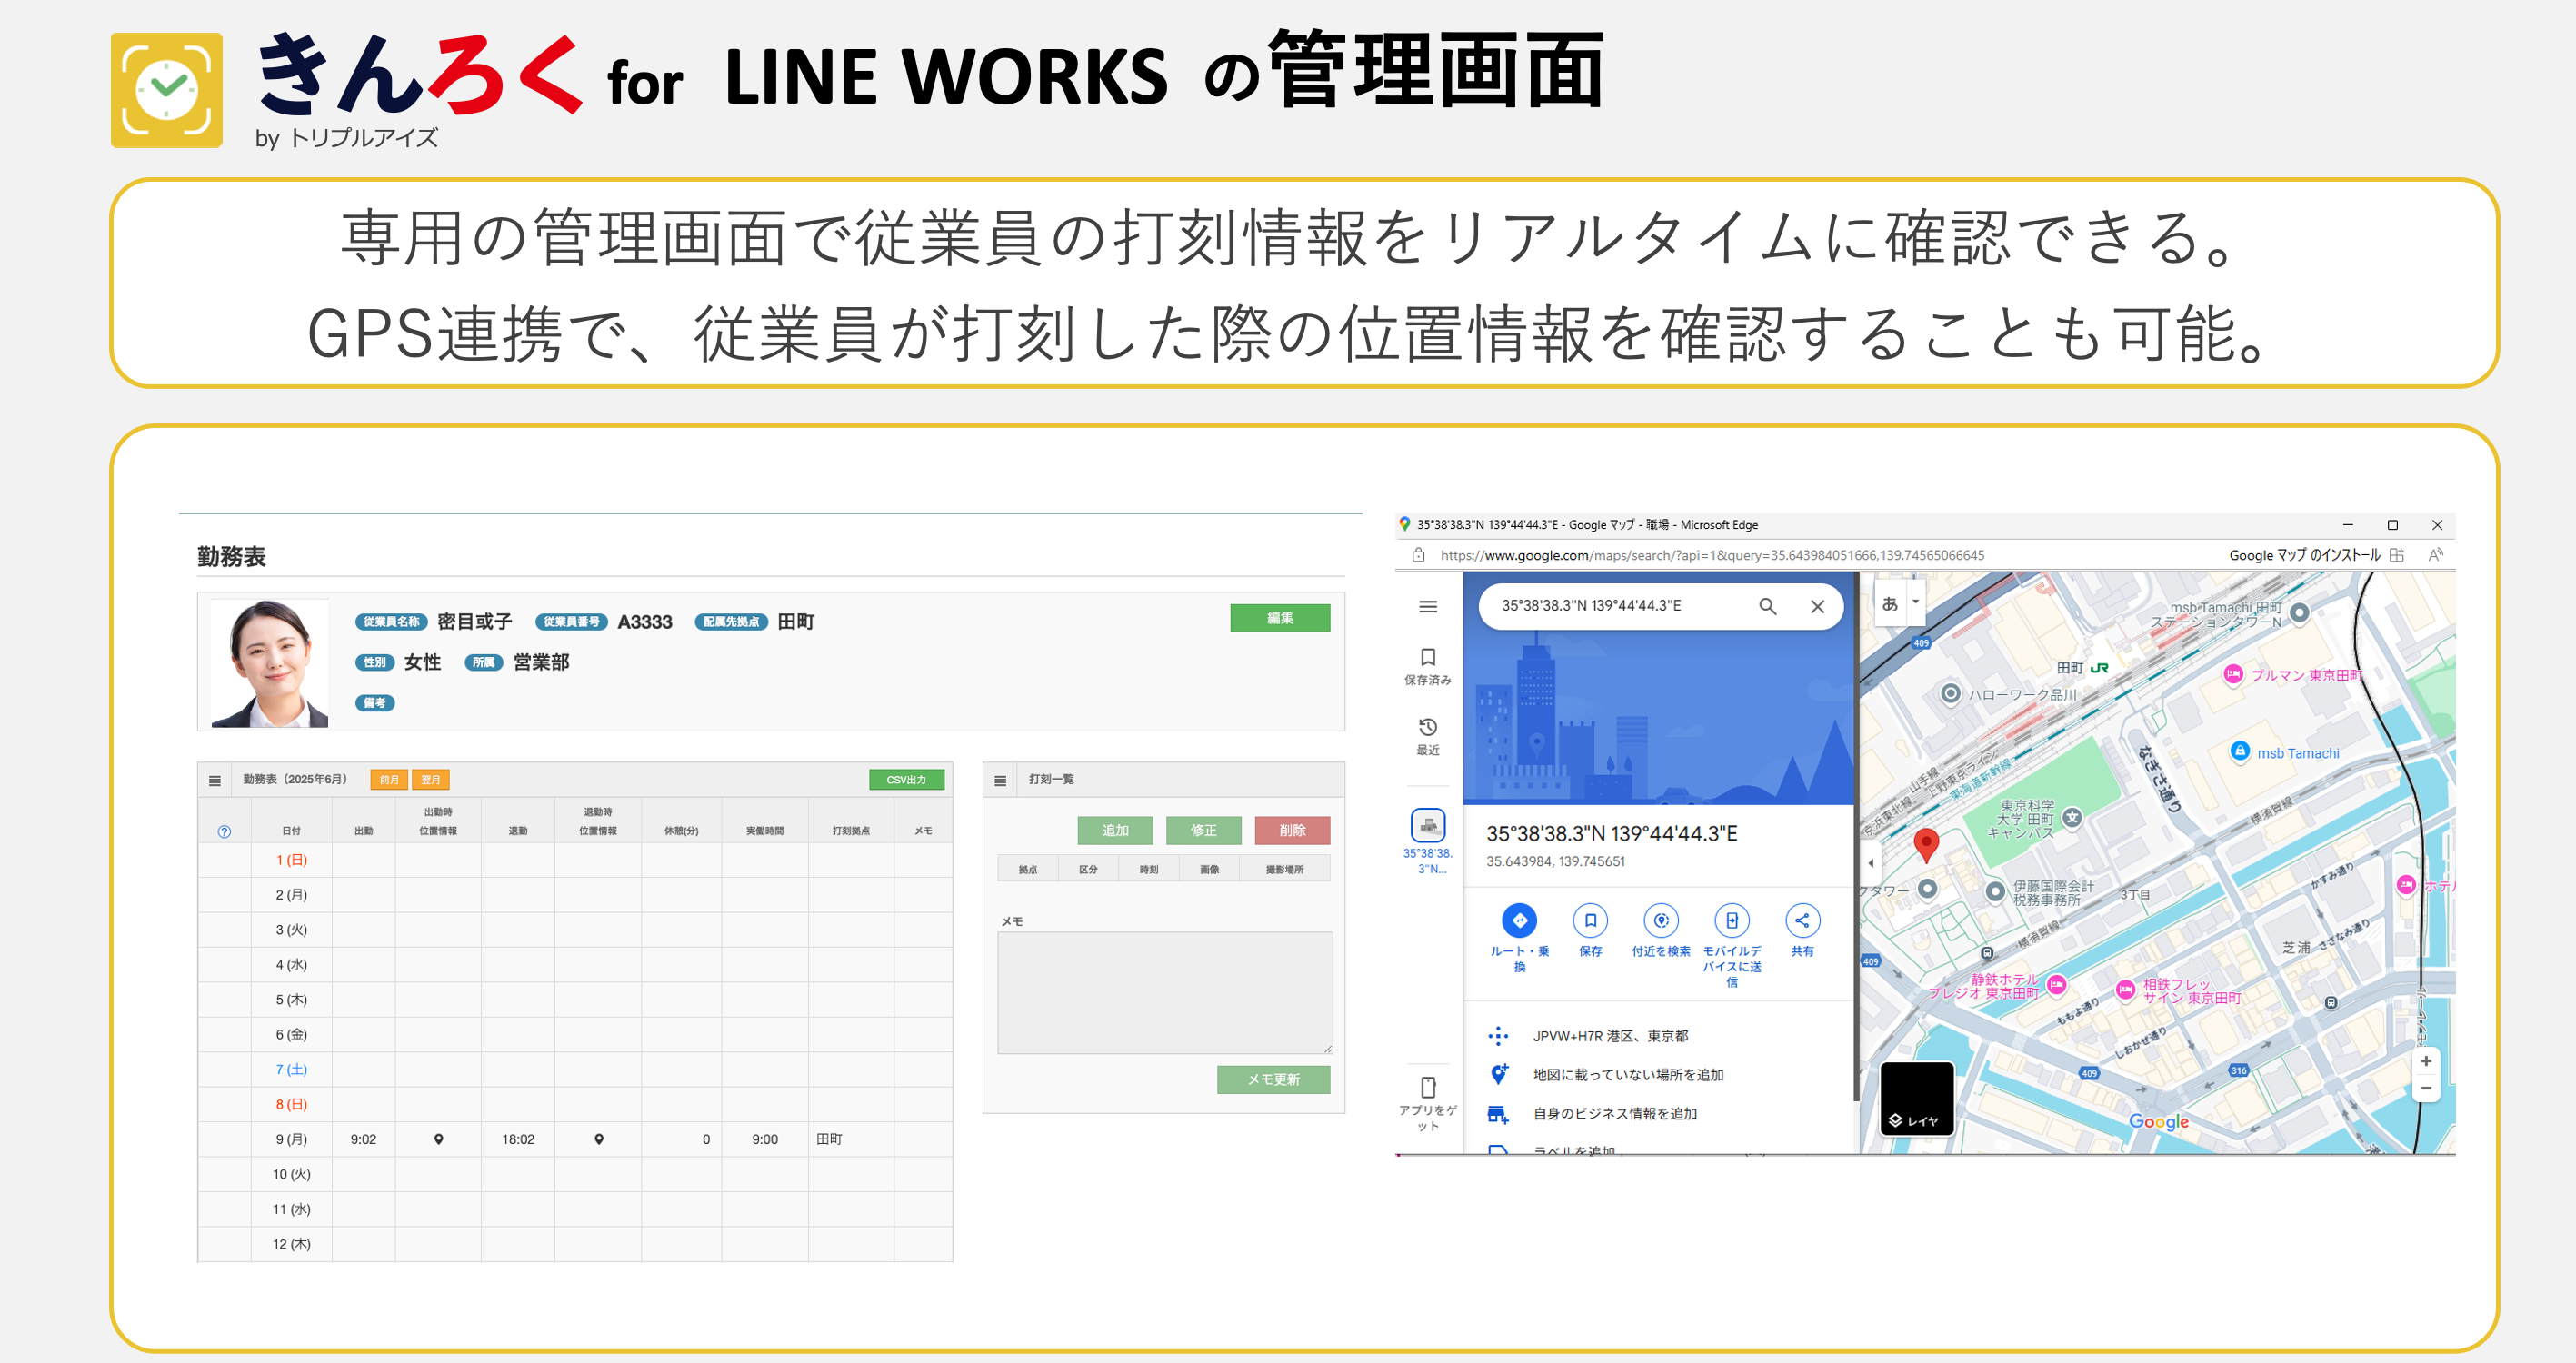The image size is (2576, 1363).
Task: Maximize the Edge Google Maps window
Action: [x=2392, y=525]
